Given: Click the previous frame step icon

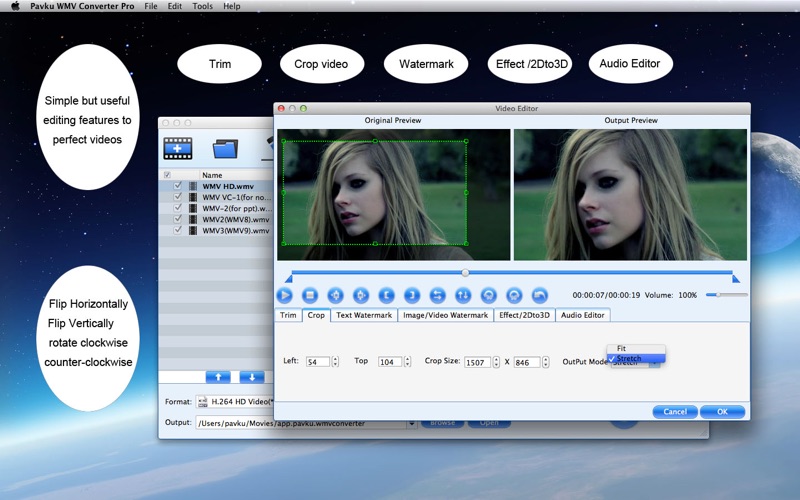Looking at the screenshot, I should [x=335, y=295].
